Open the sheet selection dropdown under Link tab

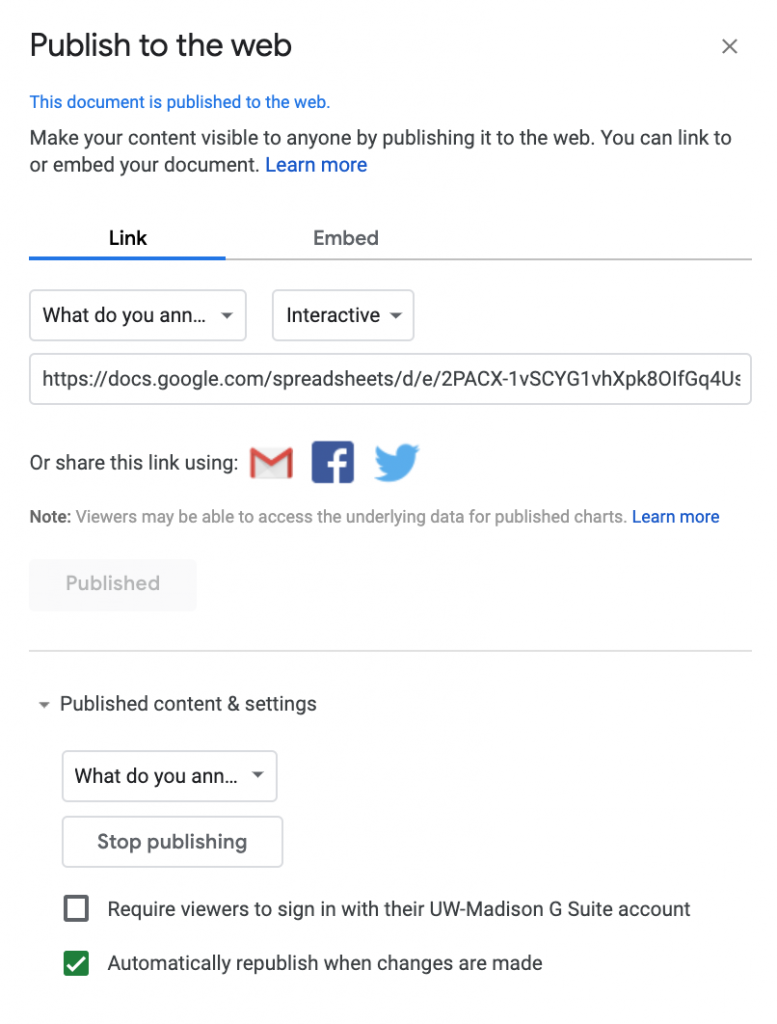138,315
